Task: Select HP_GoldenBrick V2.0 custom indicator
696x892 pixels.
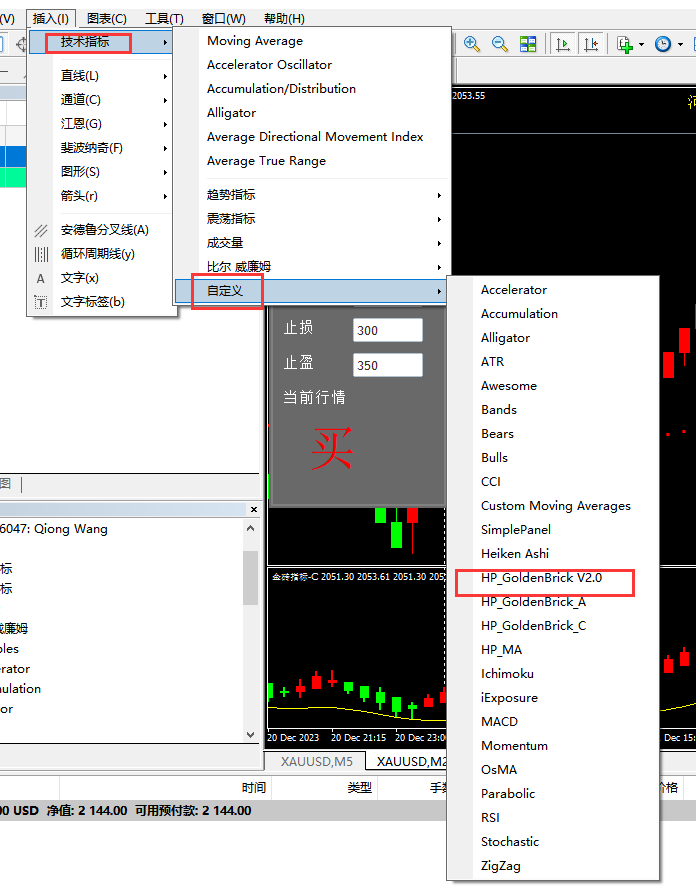Action: tap(541, 578)
